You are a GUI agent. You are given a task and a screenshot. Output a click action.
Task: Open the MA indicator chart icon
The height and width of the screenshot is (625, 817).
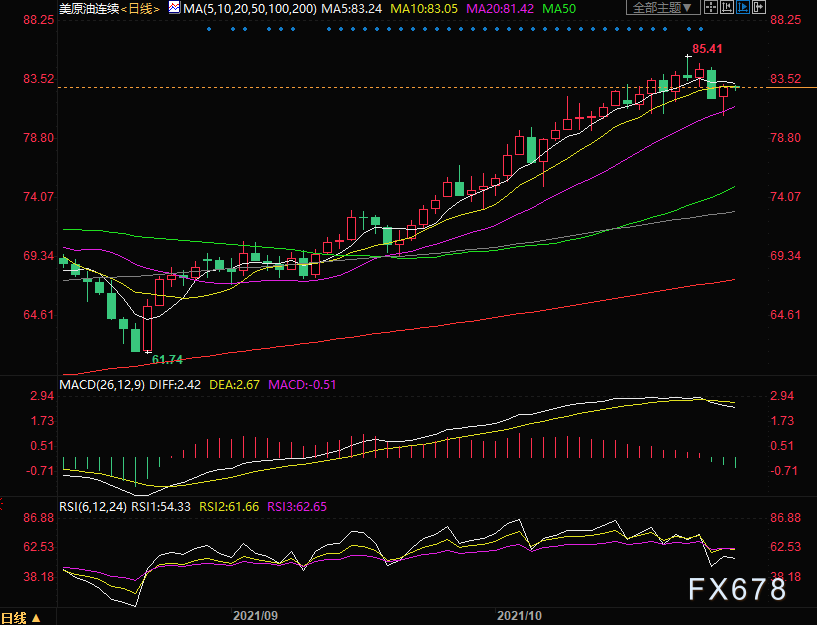pyautogui.click(x=175, y=8)
